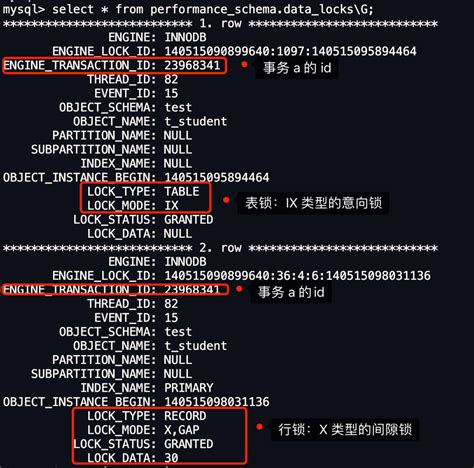Click red dot beside second transaction id

coord(239,289)
